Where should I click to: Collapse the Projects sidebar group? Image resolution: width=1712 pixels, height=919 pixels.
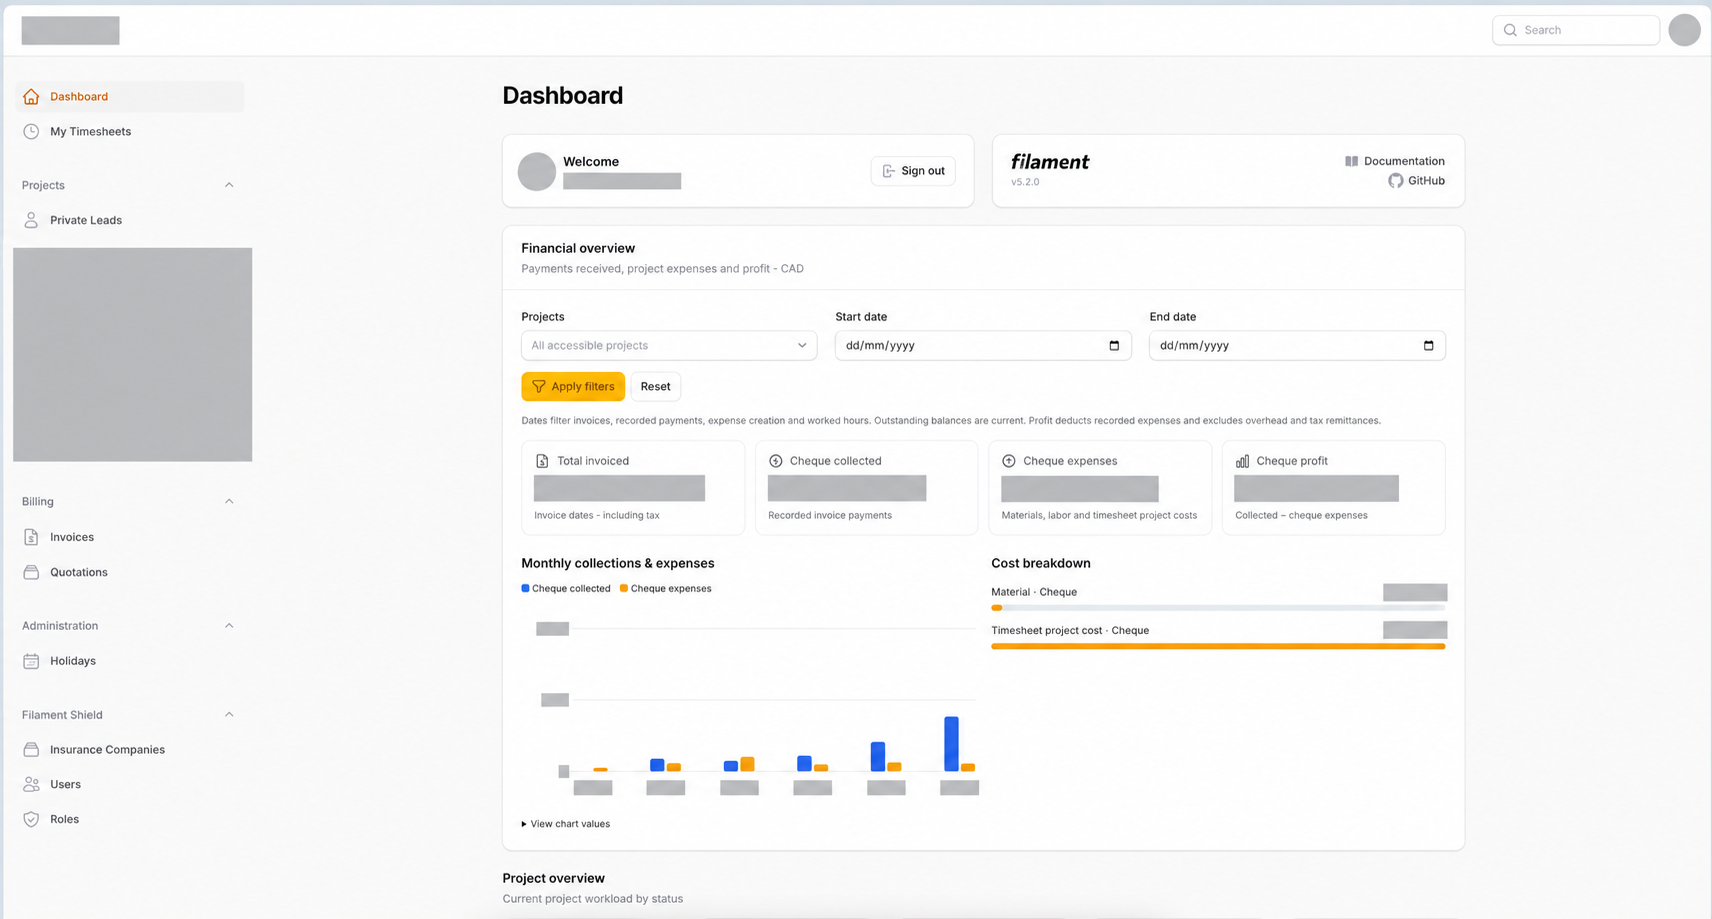coord(229,185)
